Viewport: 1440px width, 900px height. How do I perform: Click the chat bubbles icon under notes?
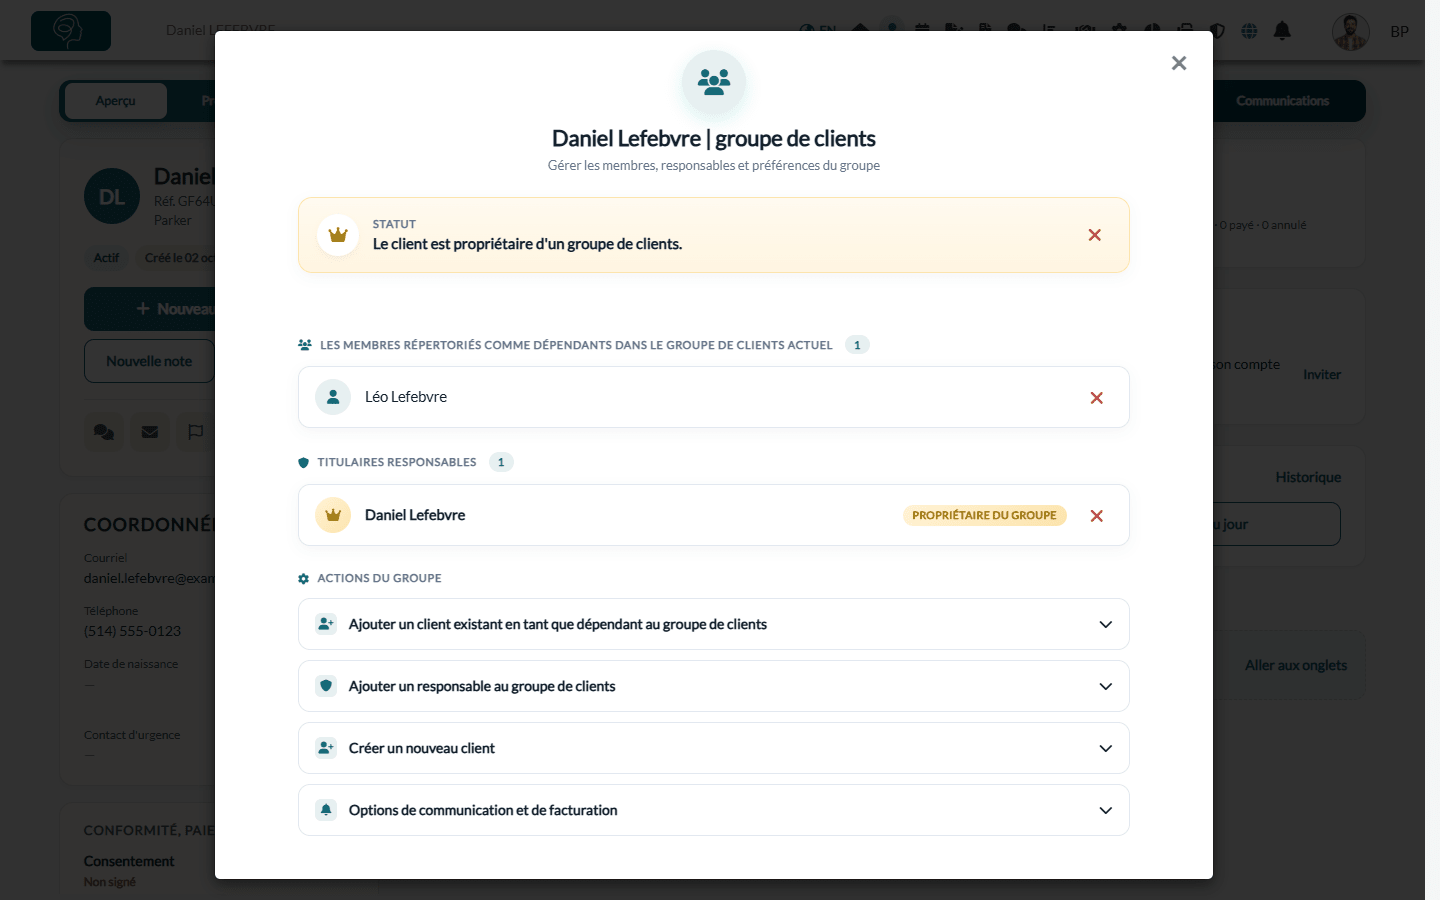tap(104, 432)
